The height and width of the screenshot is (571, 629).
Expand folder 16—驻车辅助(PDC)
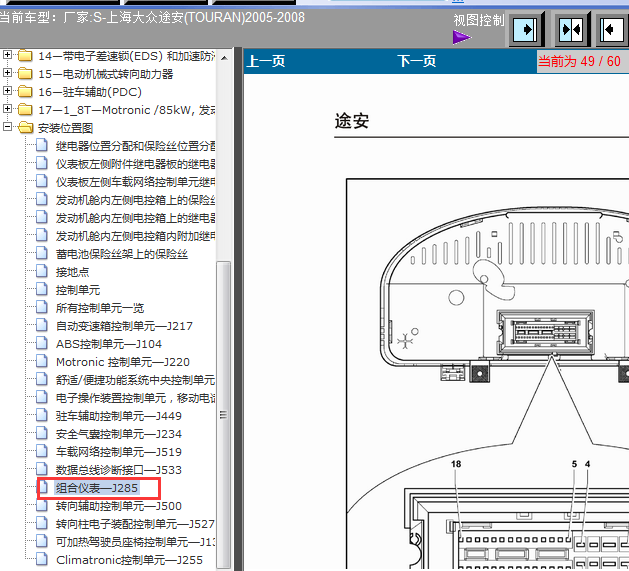(7, 91)
